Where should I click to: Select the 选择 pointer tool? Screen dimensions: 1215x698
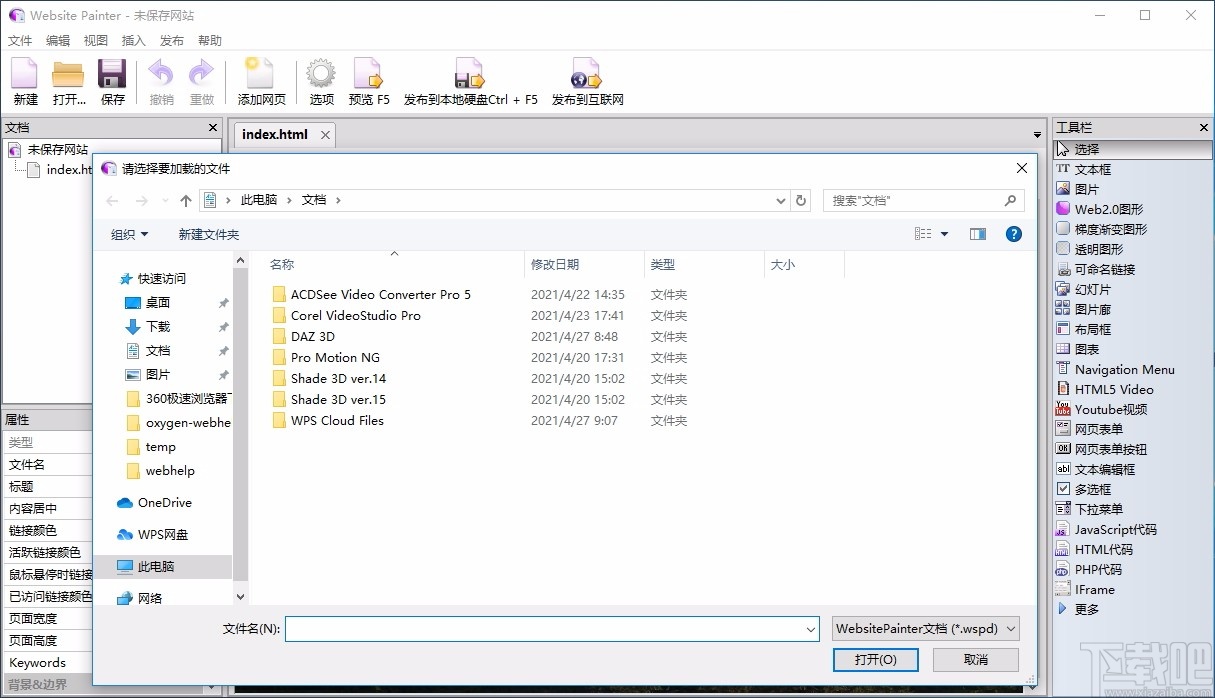coord(1132,149)
